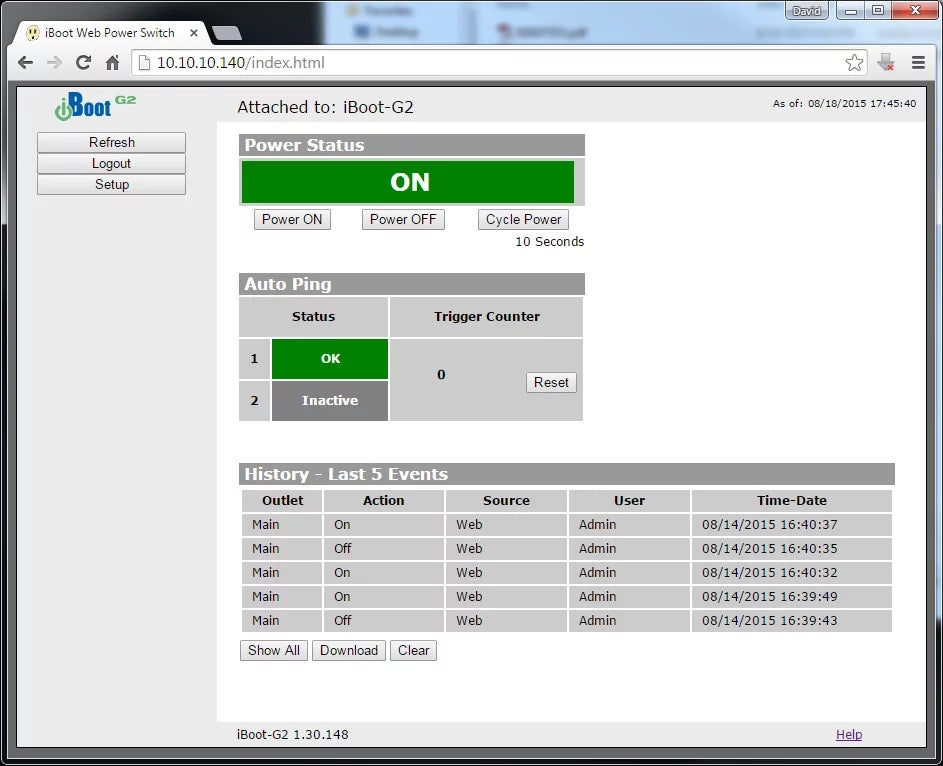Click the history timestamp 08/14/2015 16:40:35
Image resolution: width=943 pixels, height=766 pixels.
tap(769, 549)
